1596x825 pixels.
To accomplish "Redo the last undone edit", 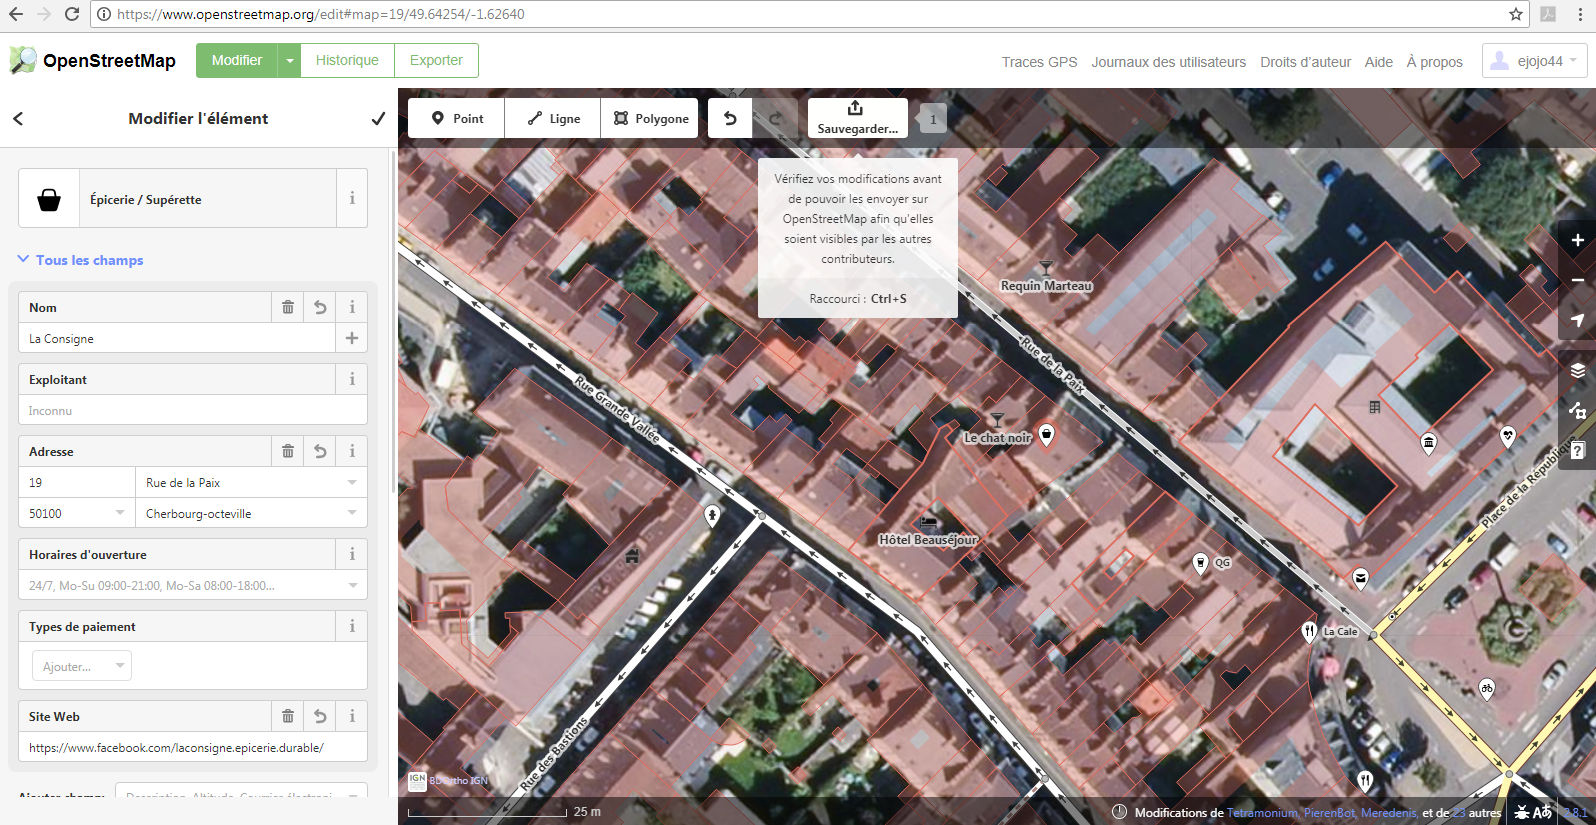I will pos(775,118).
